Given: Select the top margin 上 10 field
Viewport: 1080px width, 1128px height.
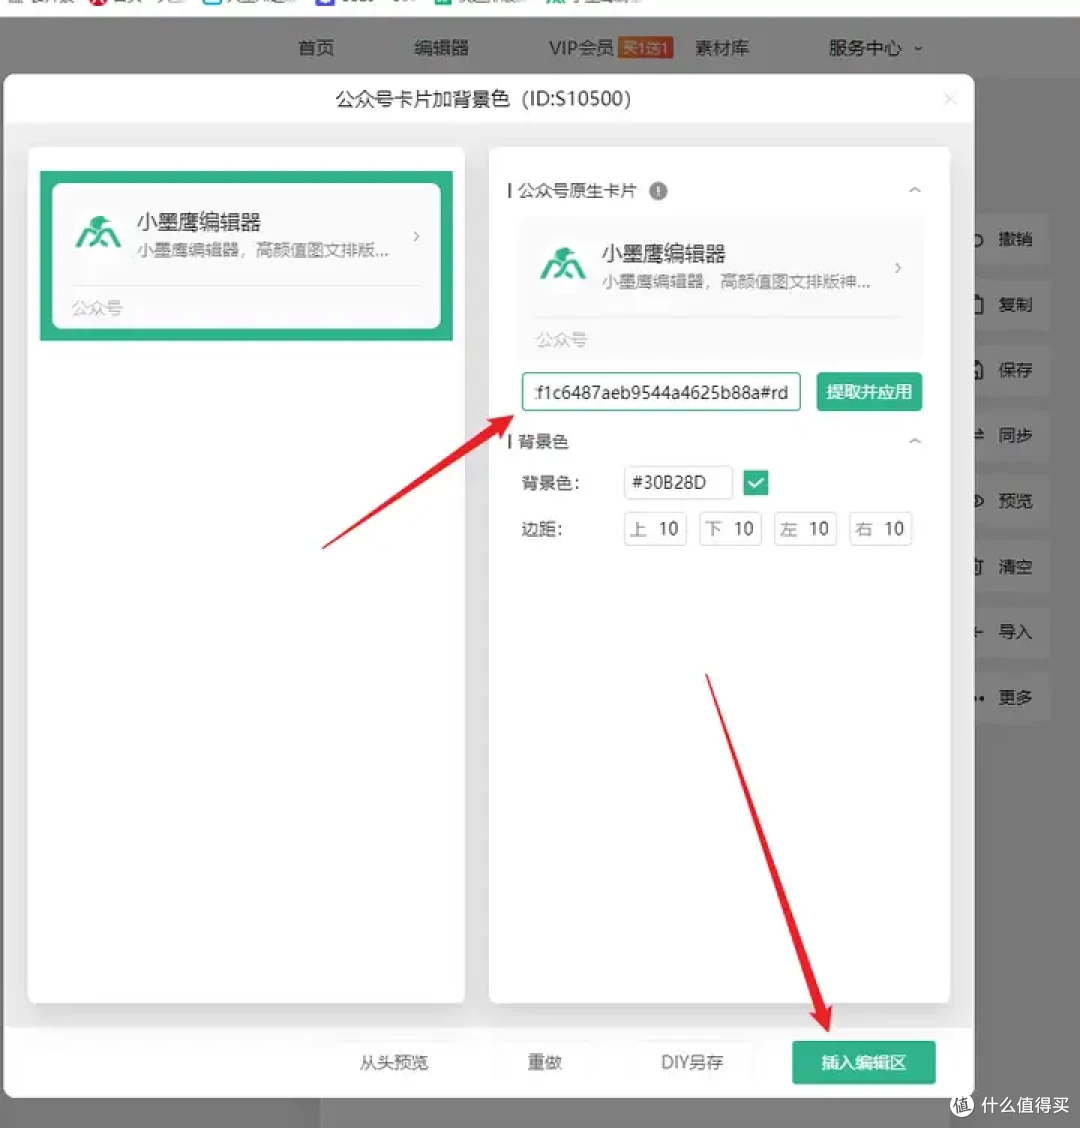Looking at the screenshot, I should click(655, 529).
